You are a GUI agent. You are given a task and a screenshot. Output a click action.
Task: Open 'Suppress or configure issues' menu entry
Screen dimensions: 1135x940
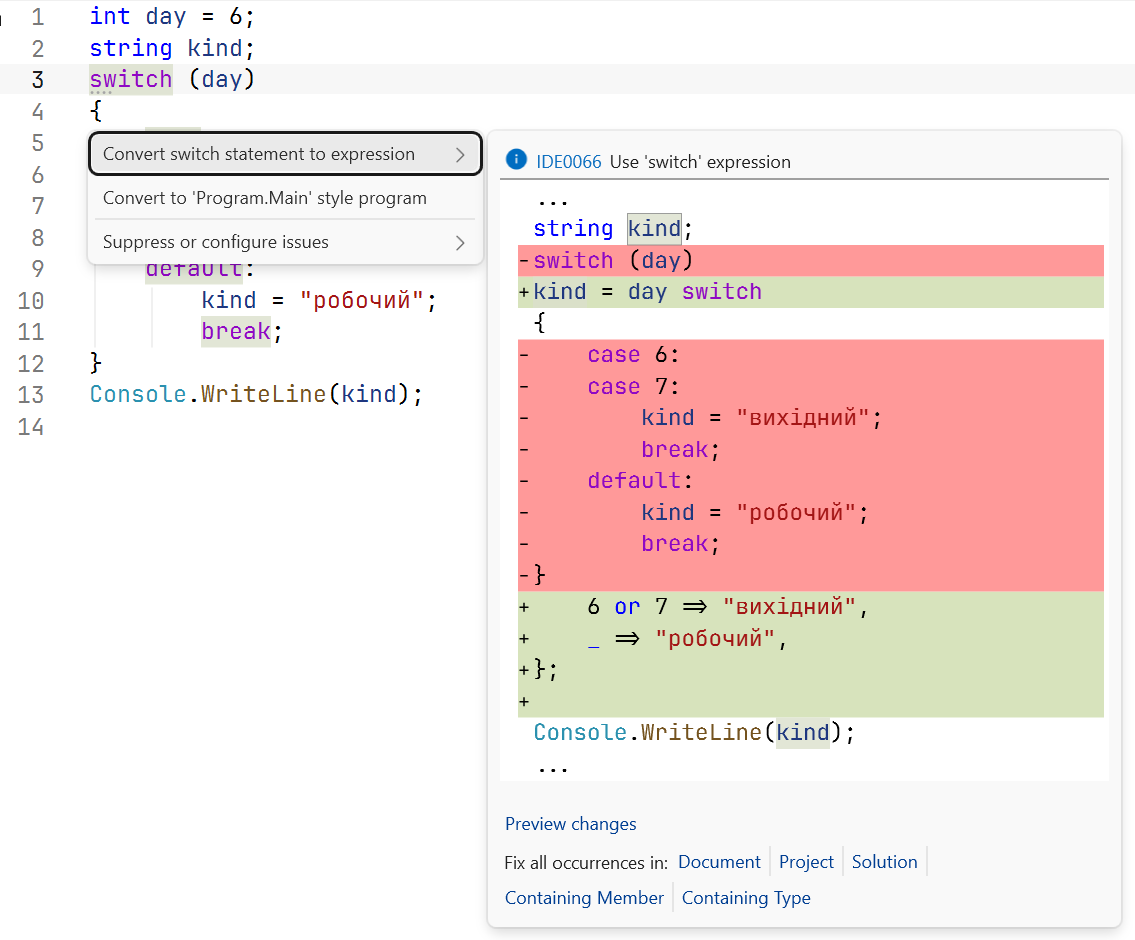[x=285, y=242]
